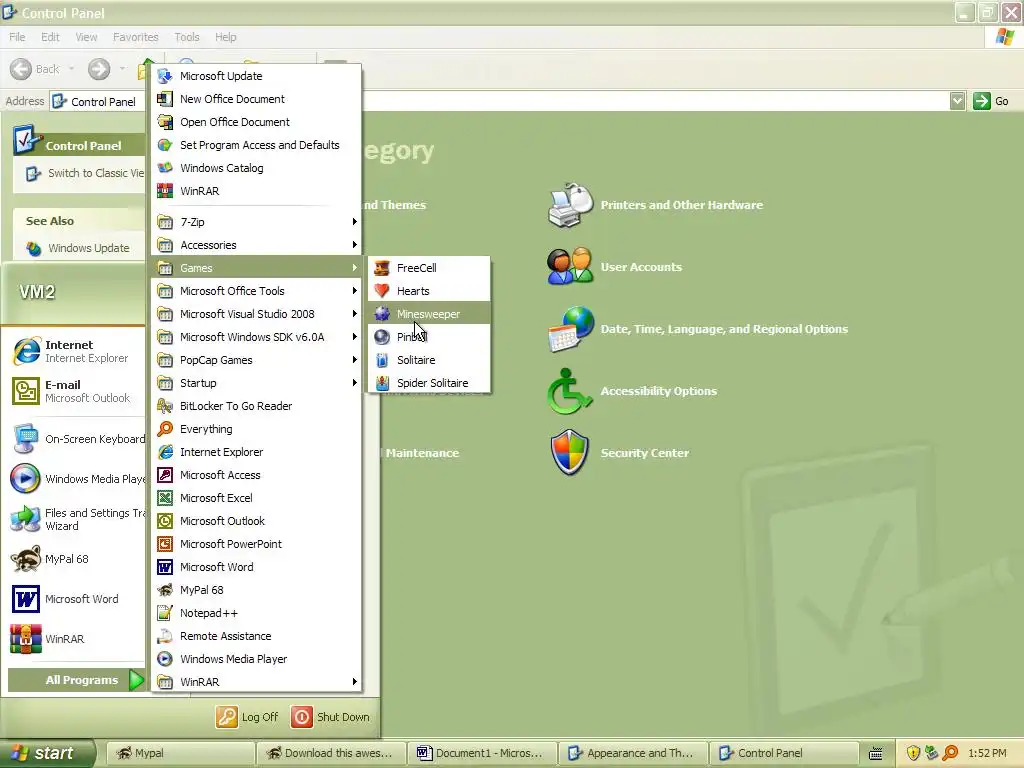This screenshot has width=1024, height=768.
Task: Launch Minesweeper from the Games submenu
Action: point(428,314)
